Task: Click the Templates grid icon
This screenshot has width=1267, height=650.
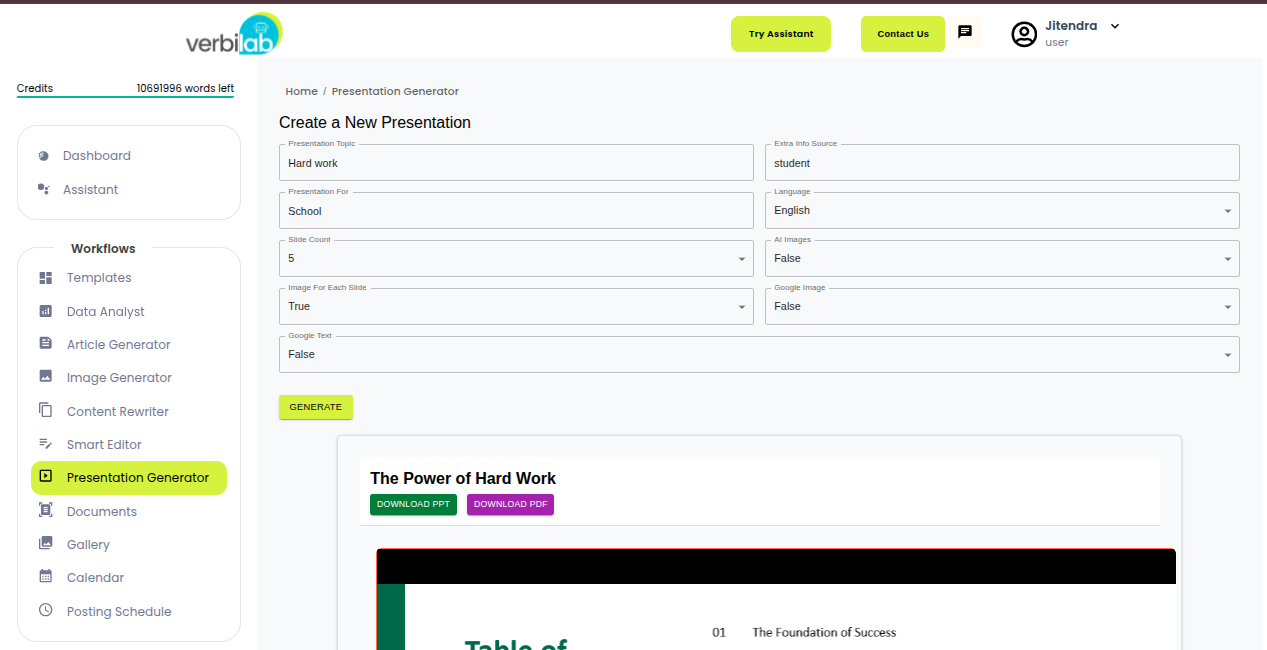Action: pyautogui.click(x=45, y=278)
